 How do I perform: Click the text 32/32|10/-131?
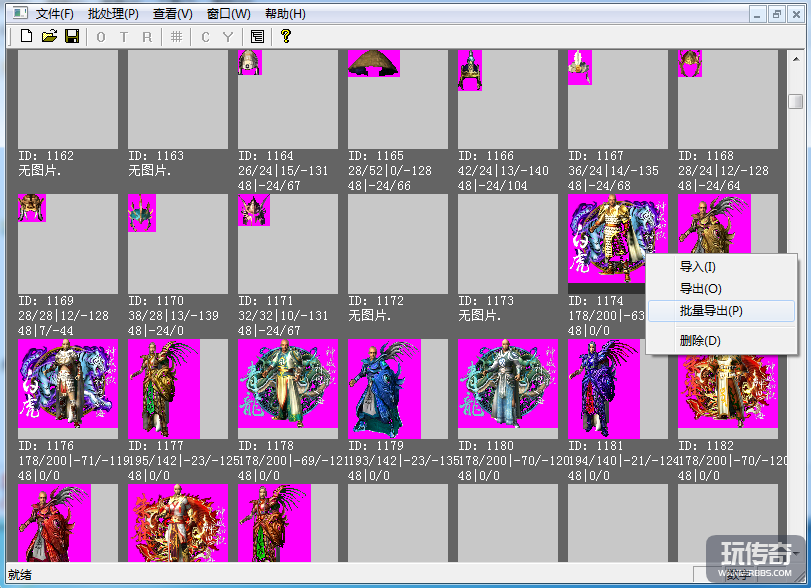pyautogui.click(x=283, y=315)
